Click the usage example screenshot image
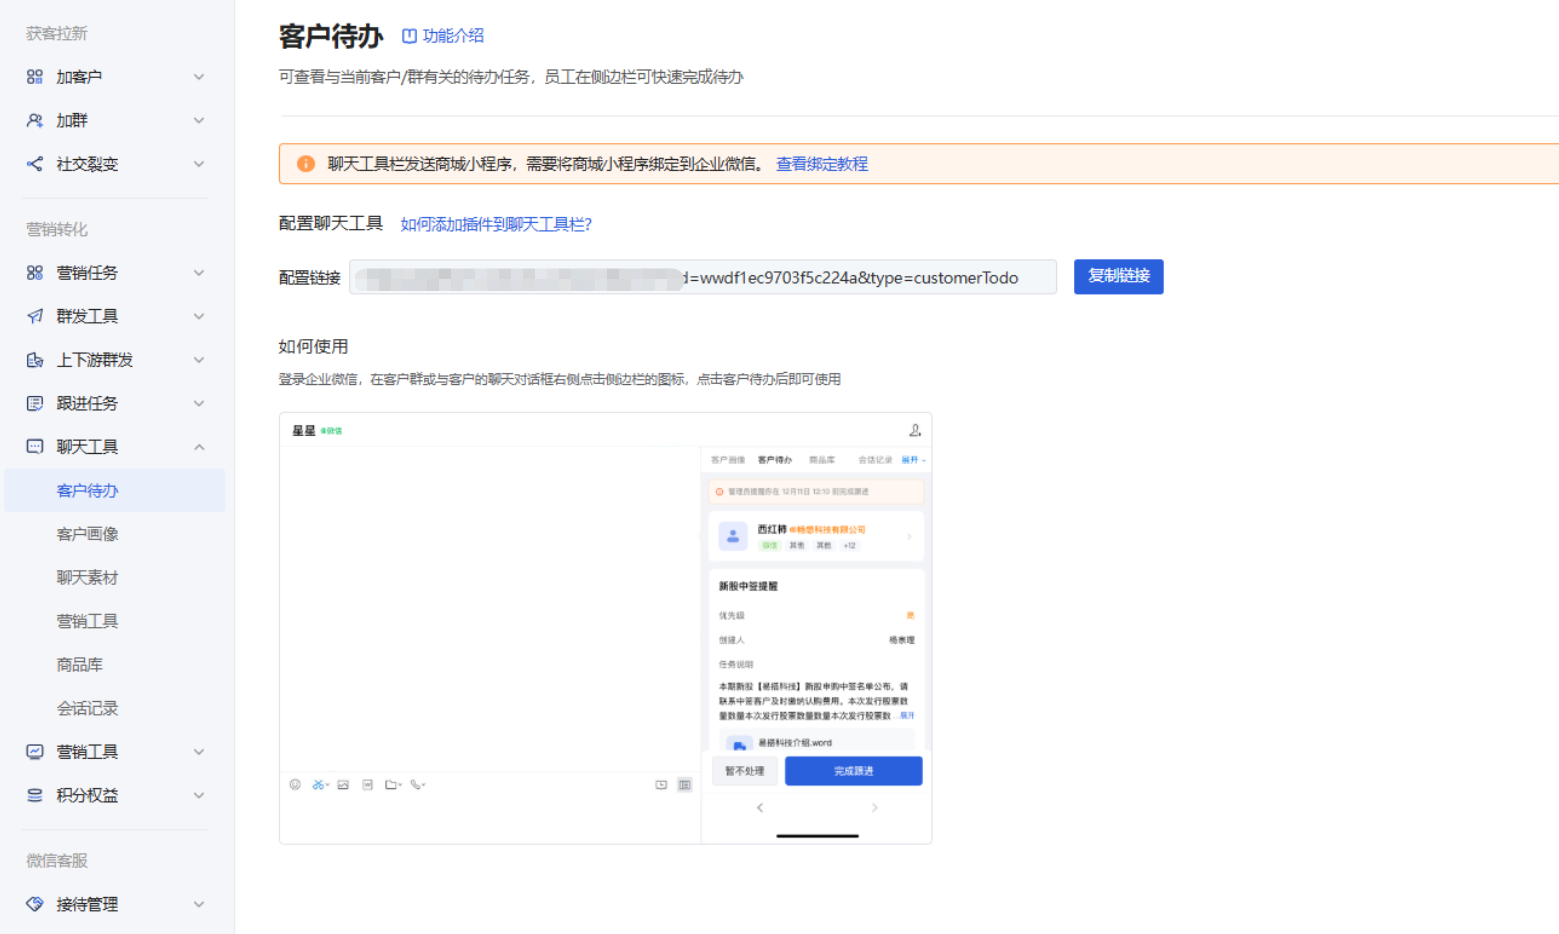Image resolution: width=1559 pixels, height=934 pixels. pyautogui.click(x=605, y=628)
